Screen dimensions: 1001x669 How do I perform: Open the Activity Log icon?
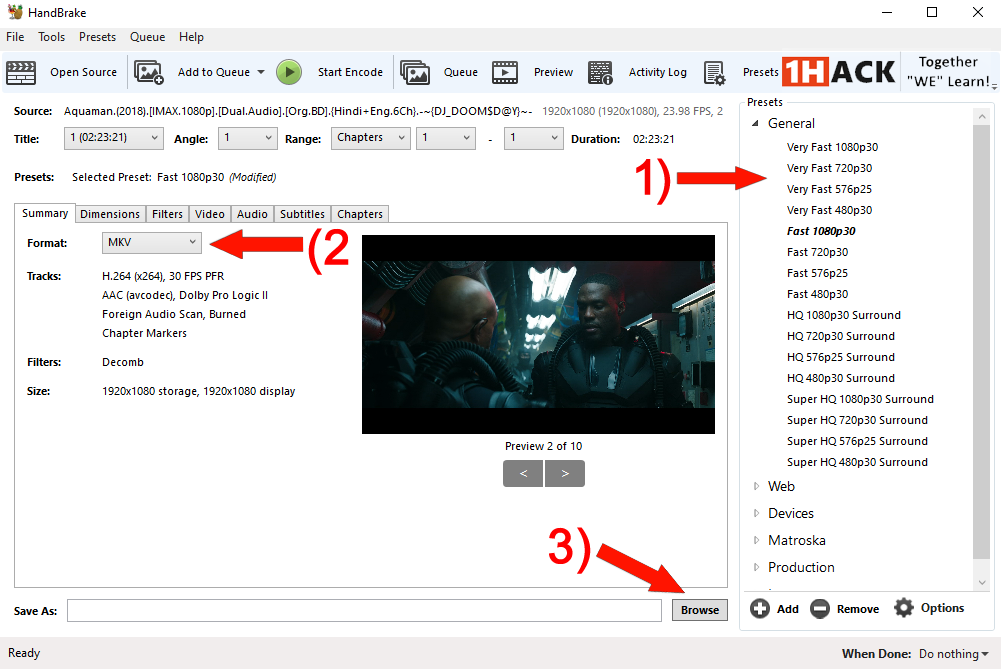[x=600, y=72]
